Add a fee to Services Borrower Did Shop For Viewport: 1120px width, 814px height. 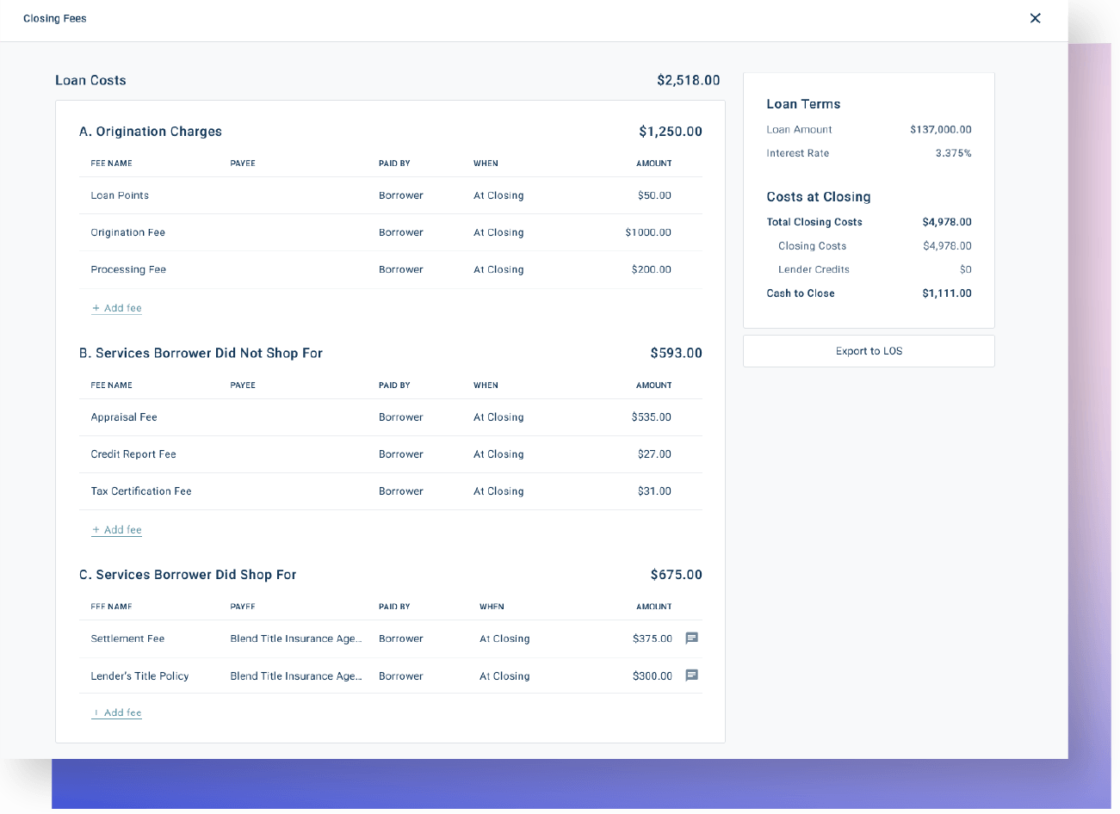(x=116, y=712)
